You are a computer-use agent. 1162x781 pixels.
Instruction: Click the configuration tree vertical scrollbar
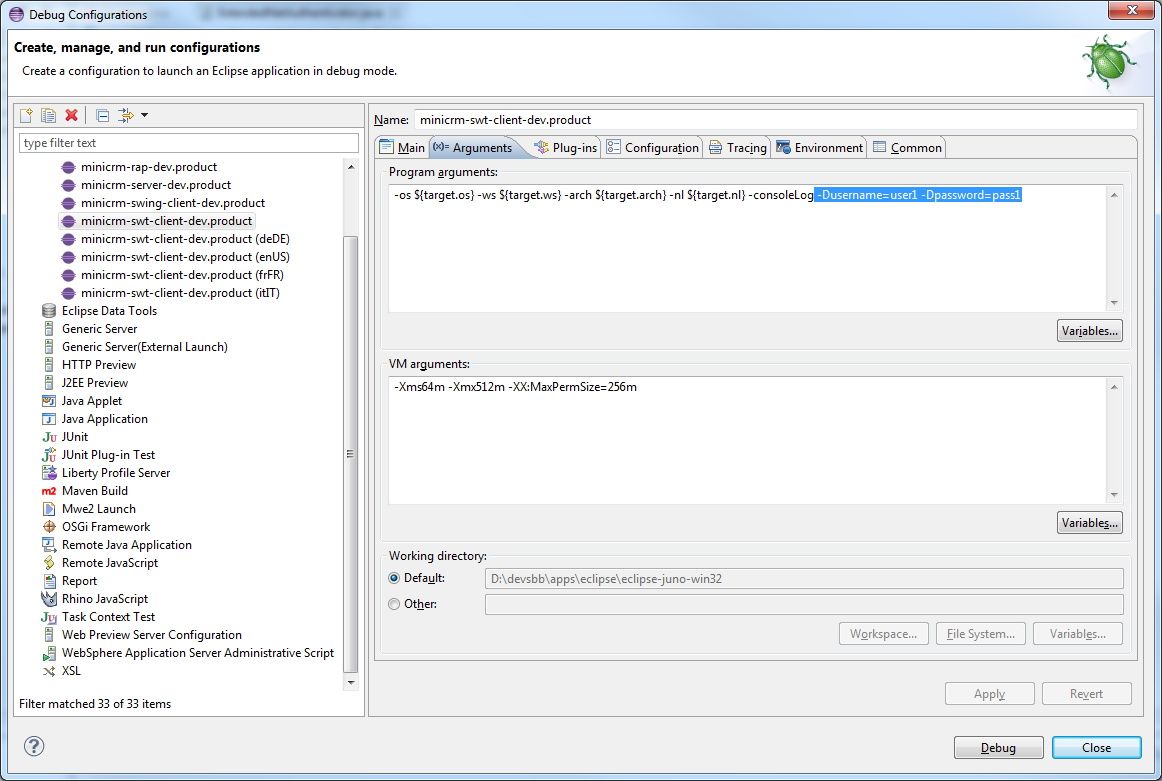coord(351,452)
